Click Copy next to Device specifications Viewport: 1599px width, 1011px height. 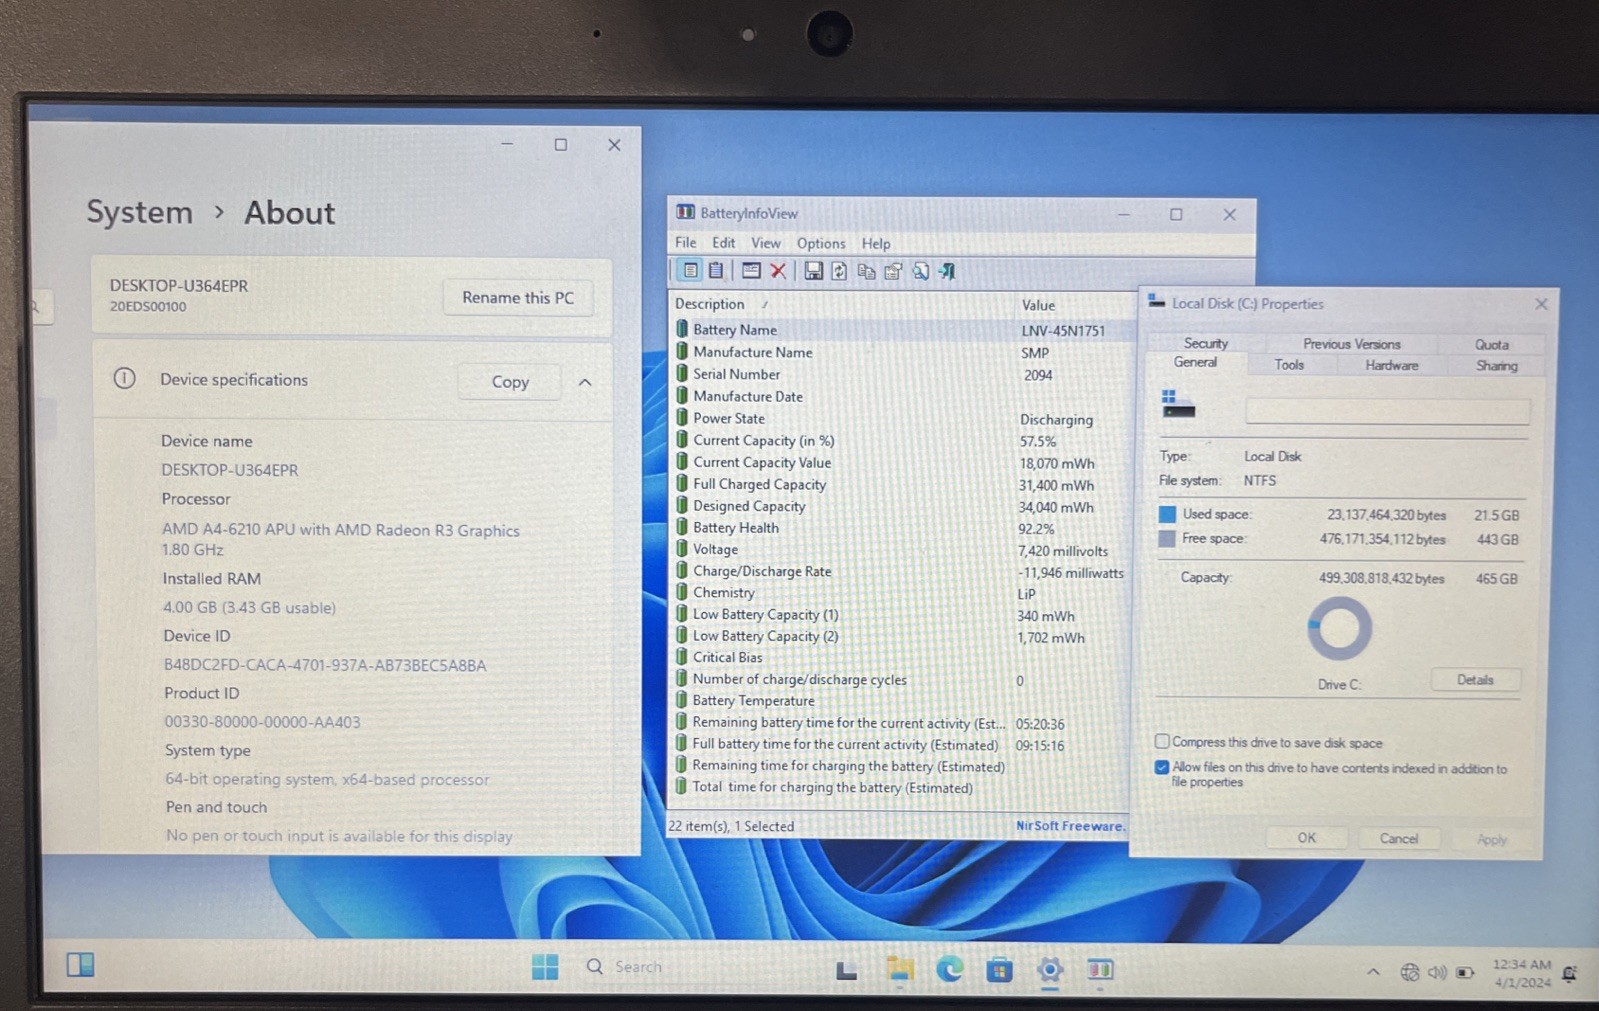tap(510, 381)
